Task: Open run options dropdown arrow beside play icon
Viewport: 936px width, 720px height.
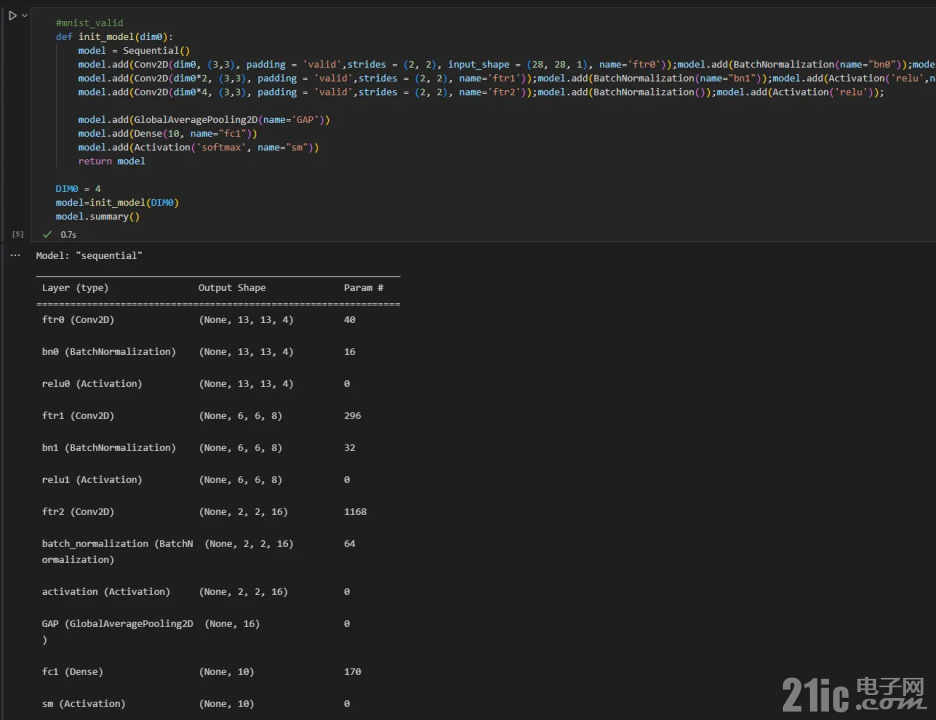Action: point(24,16)
